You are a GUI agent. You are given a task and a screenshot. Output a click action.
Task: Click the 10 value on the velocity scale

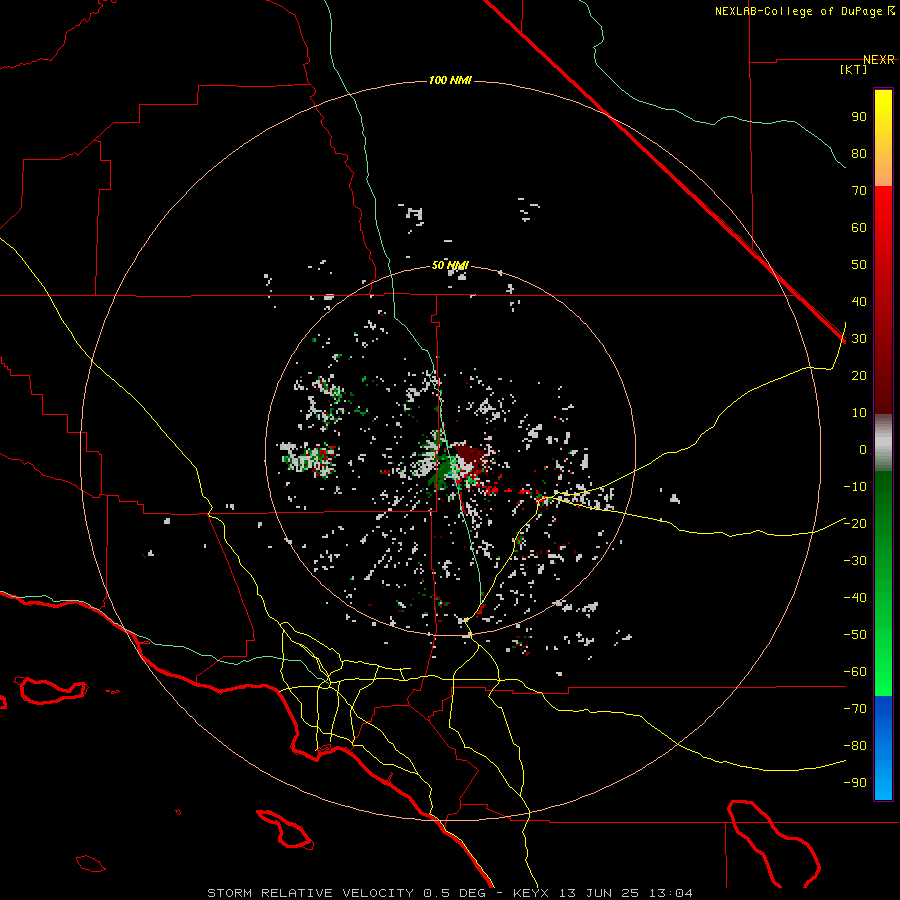click(x=859, y=413)
